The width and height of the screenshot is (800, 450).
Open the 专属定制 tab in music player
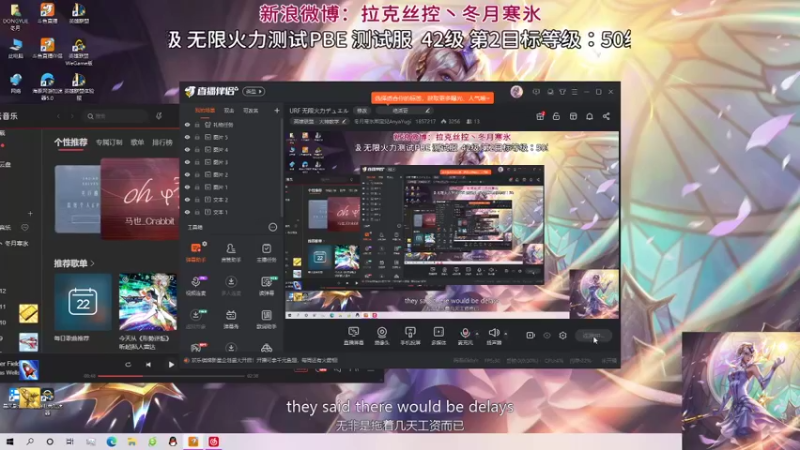109,142
